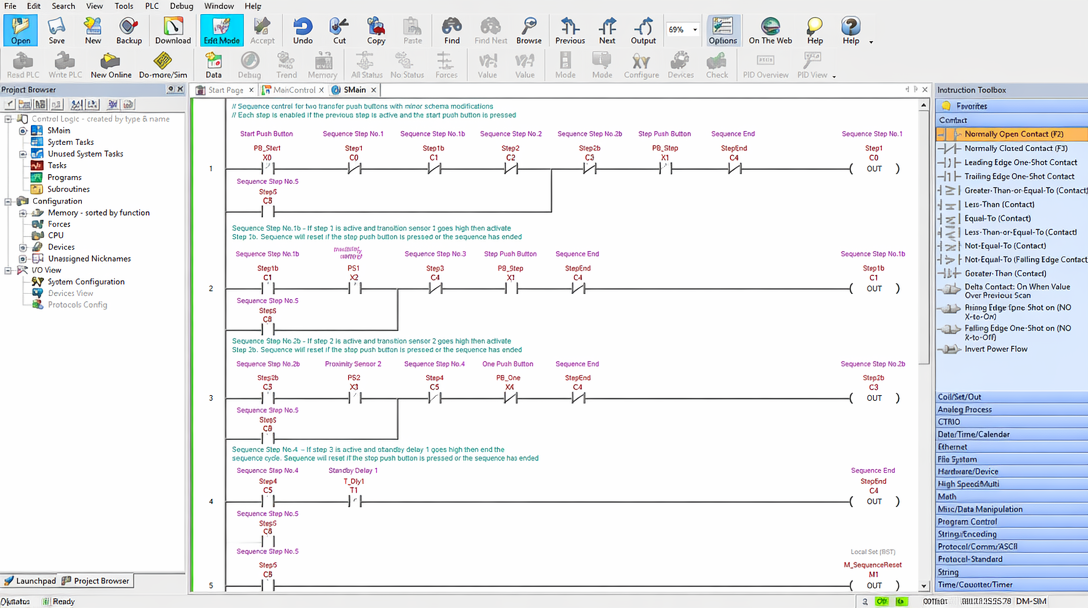Pin the Project Browser panel
The image size is (1088, 608).
(171, 90)
